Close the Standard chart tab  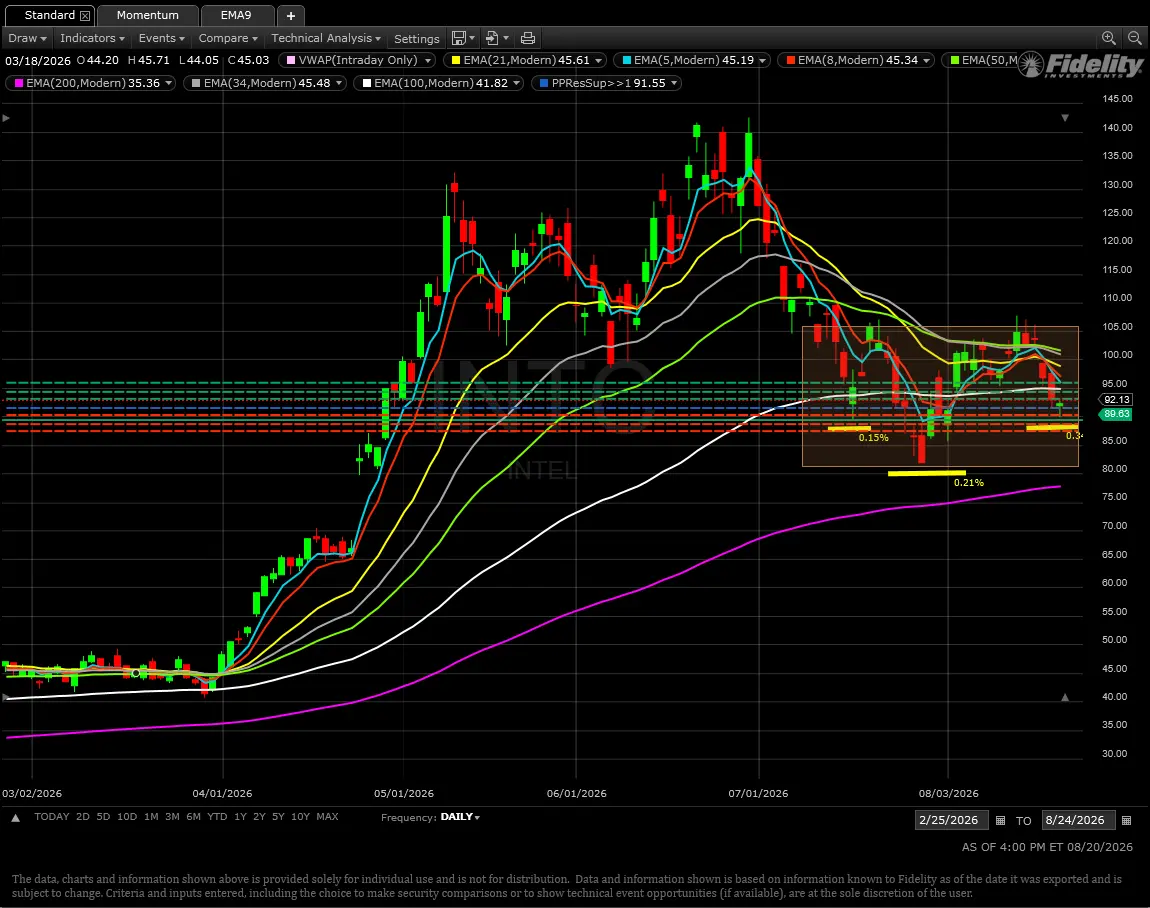pos(85,15)
